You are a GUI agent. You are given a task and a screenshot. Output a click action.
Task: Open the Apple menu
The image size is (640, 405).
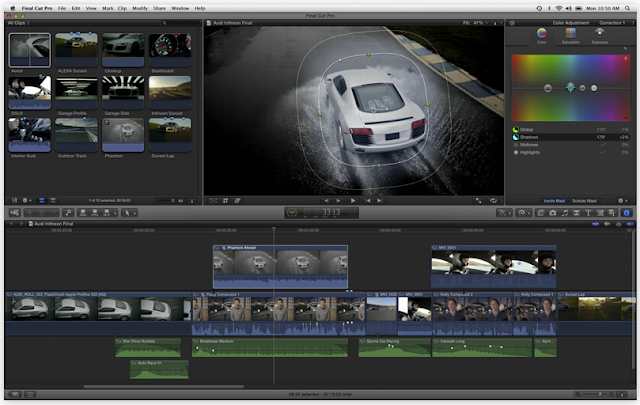point(13,8)
